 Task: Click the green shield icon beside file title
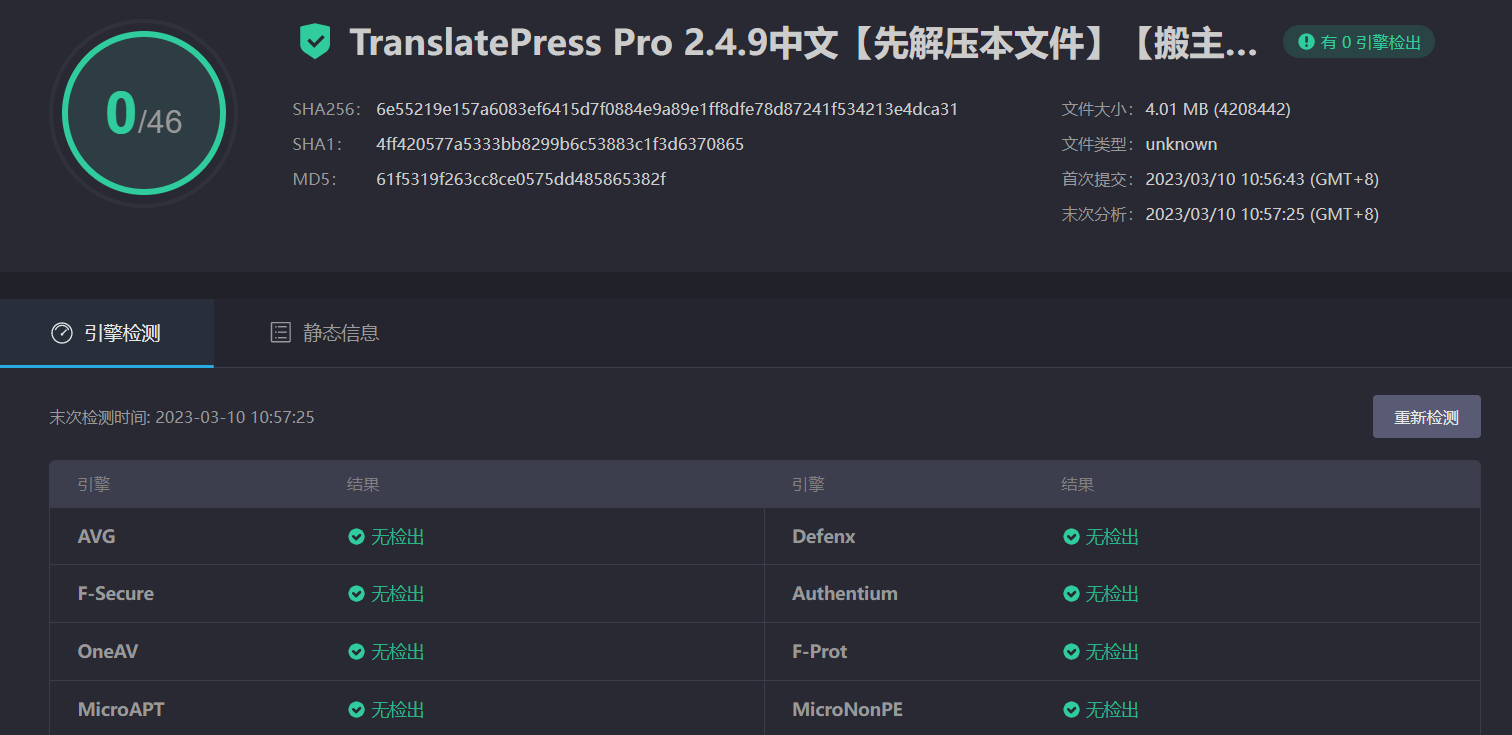(314, 42)
